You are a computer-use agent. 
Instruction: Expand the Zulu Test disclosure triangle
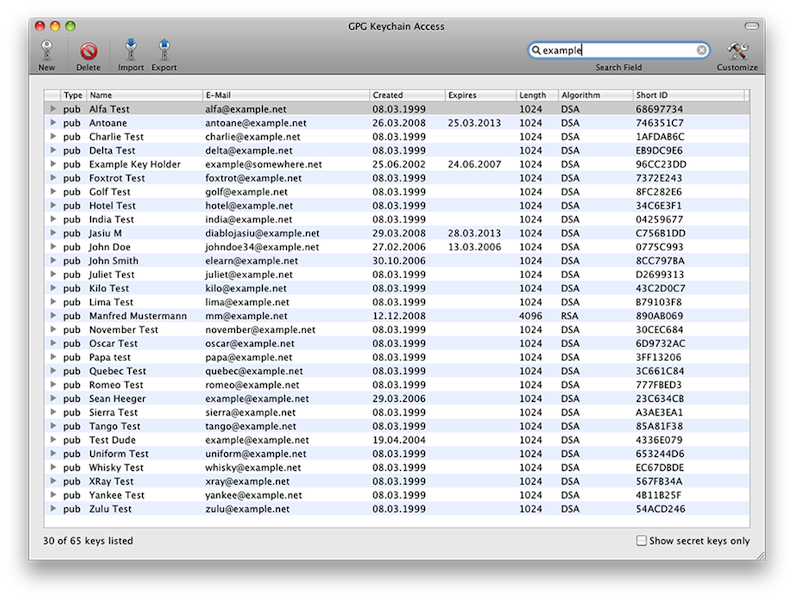(x=52, y=509)
